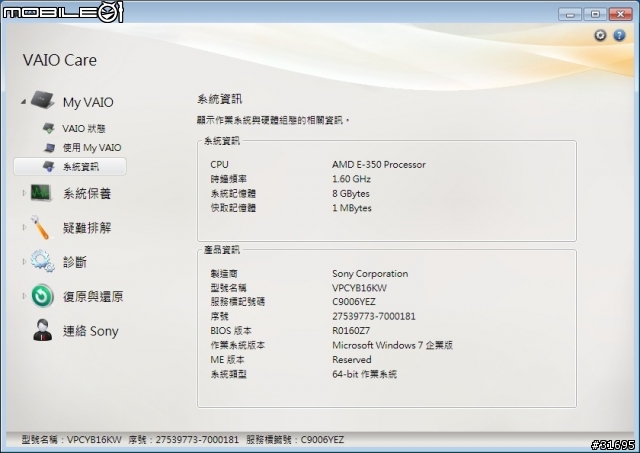The width and height of the screenshot is (640, 453).
Task: Close the VAIO Care window
Action: (620, 14)
